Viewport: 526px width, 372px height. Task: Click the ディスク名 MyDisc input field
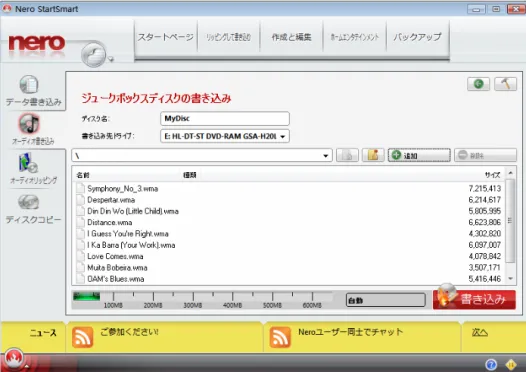pyautogui.click(x=225, y=118)
